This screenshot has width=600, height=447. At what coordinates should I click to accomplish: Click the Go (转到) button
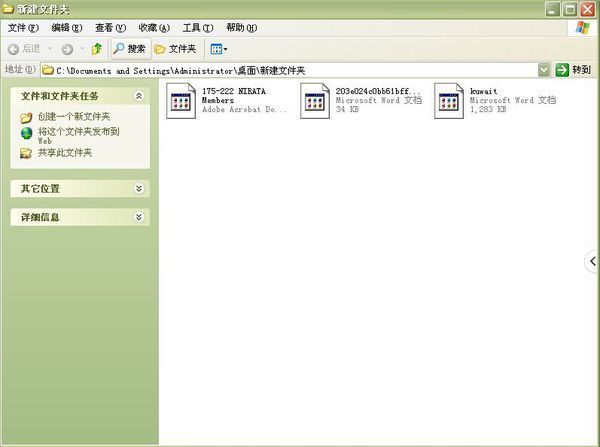[x=573, y=70]
